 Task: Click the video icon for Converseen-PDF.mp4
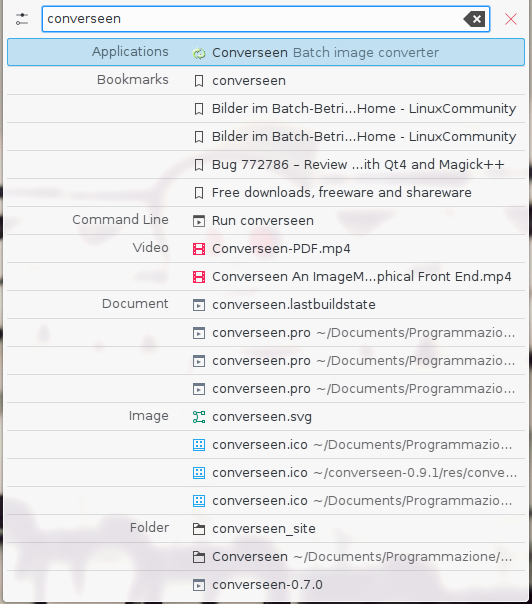(x=199, y=249)
